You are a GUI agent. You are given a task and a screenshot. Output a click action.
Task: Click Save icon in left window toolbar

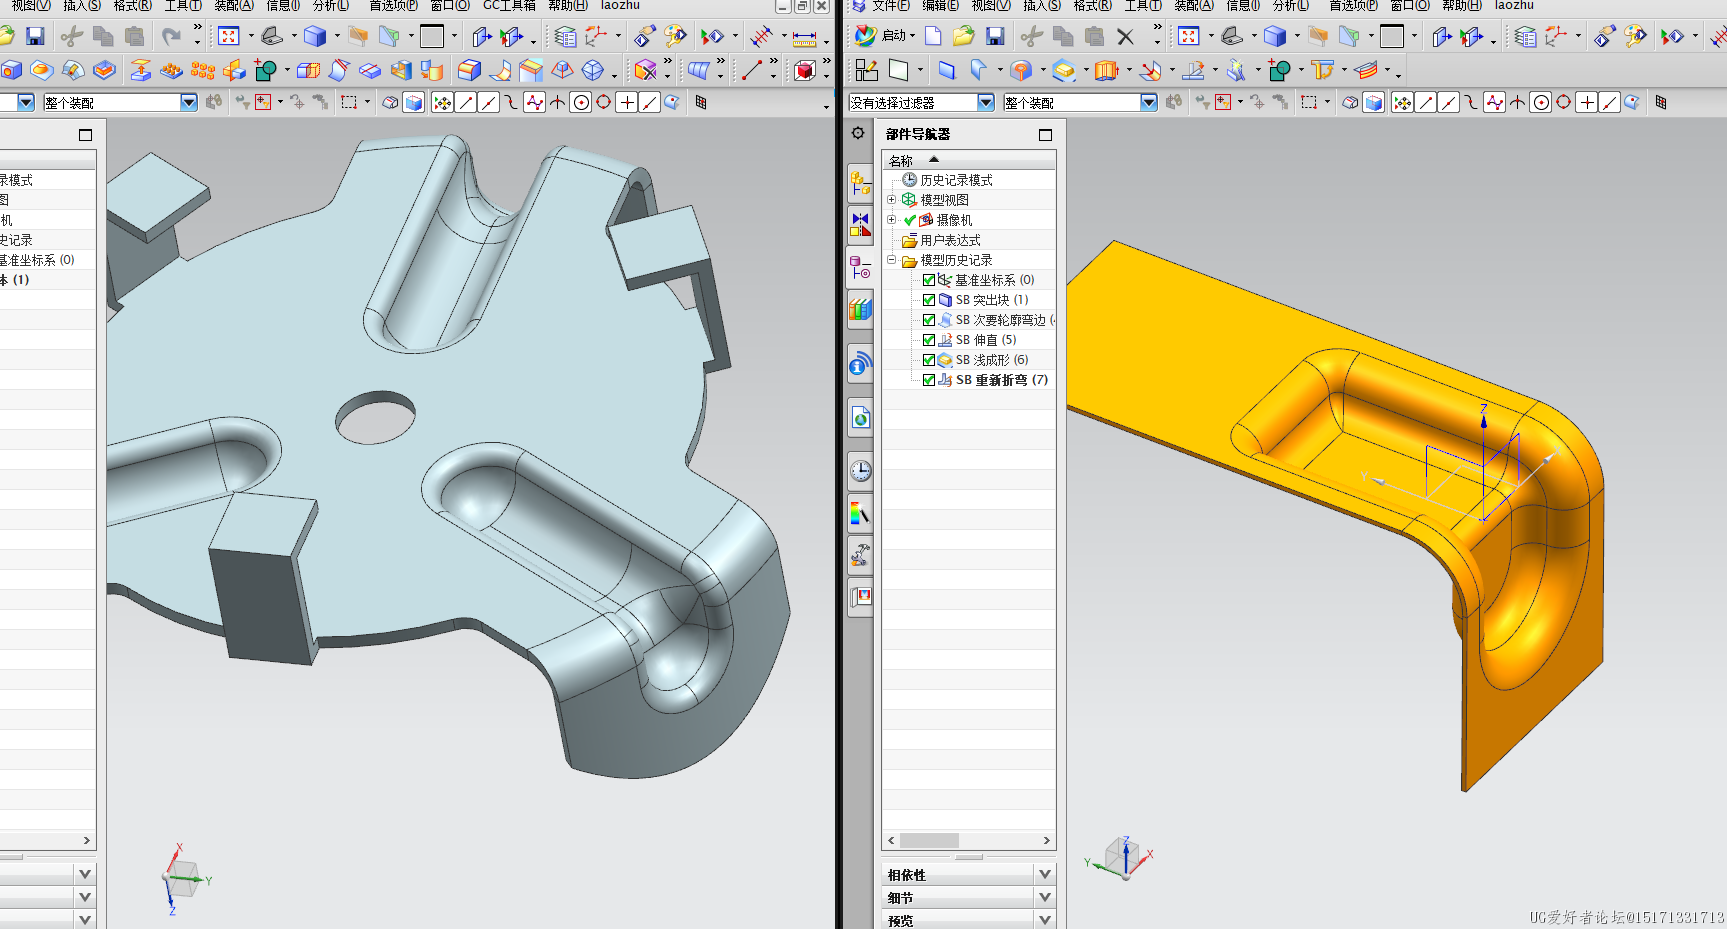pos(35,37)
